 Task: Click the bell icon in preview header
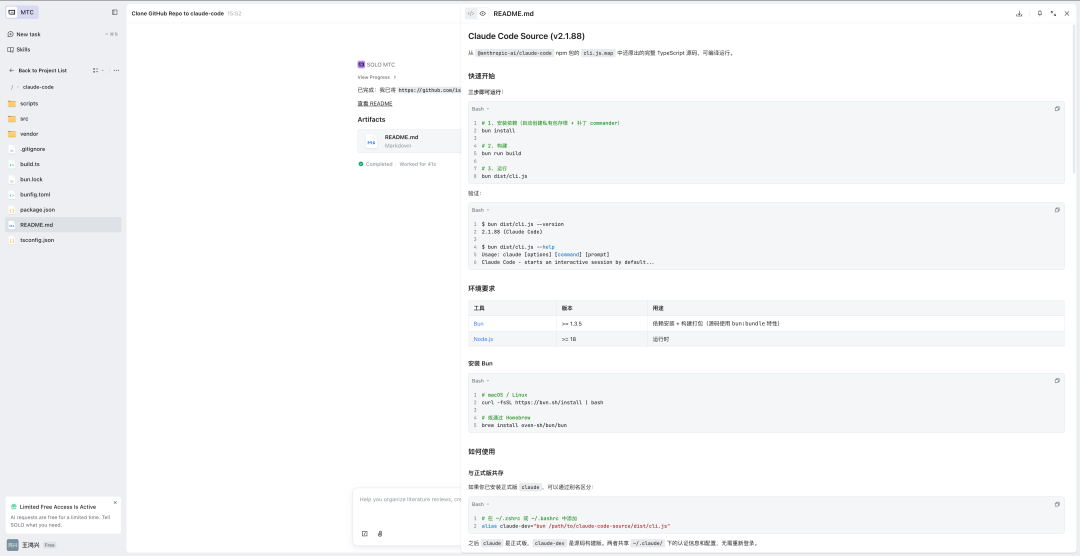[x=1040, y=14]
